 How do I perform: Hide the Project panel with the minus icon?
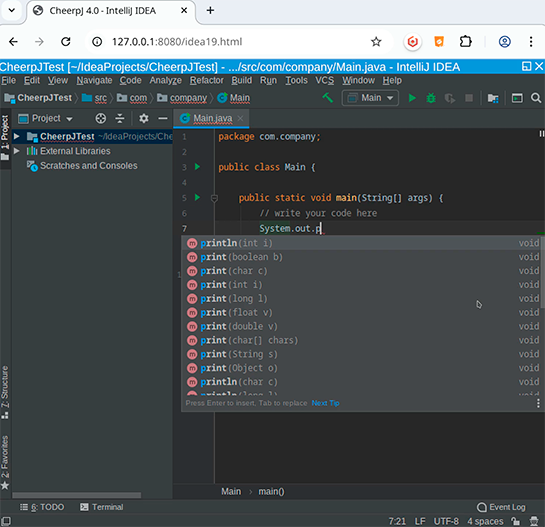pos(163,119)
